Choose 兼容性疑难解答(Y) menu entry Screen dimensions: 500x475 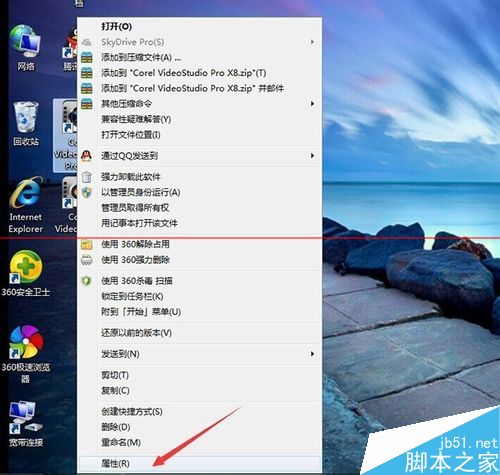(200, 119)
